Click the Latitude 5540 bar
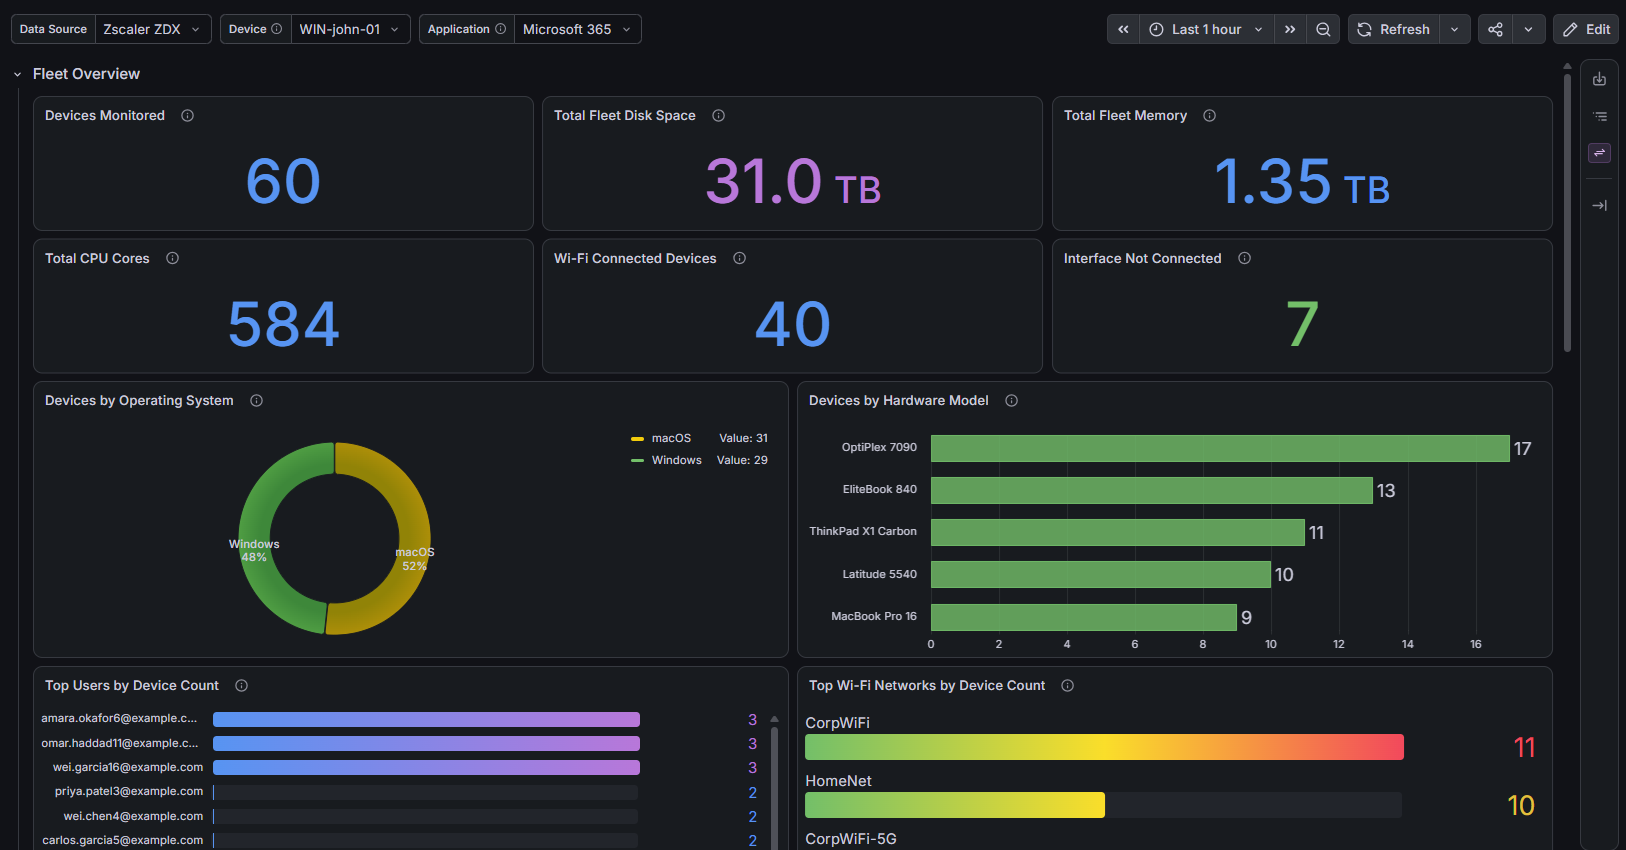 coord(1101,574)
